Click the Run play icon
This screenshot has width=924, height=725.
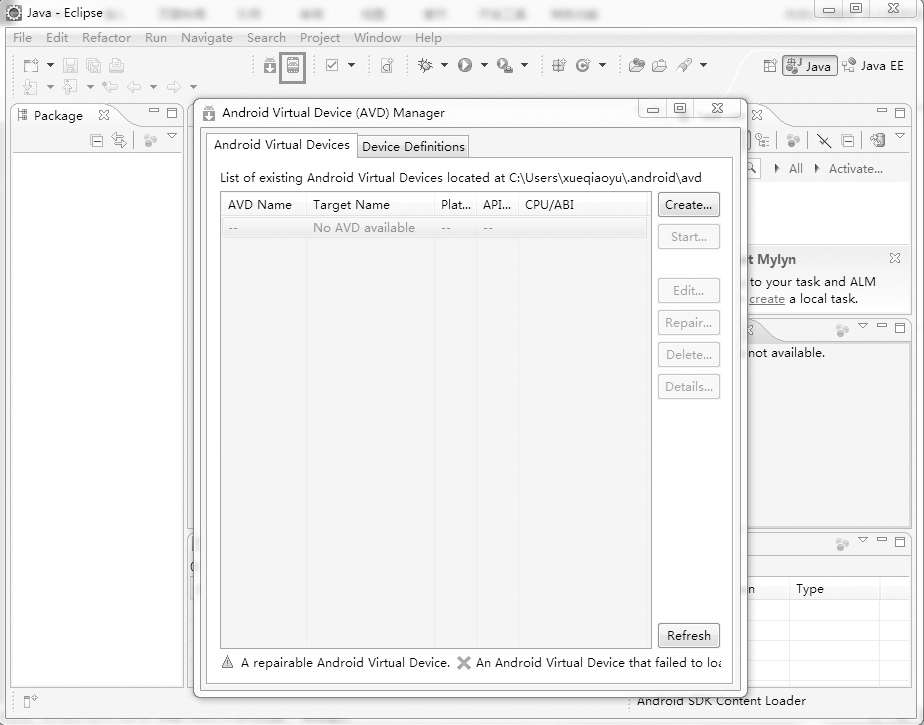click(465, 65)
